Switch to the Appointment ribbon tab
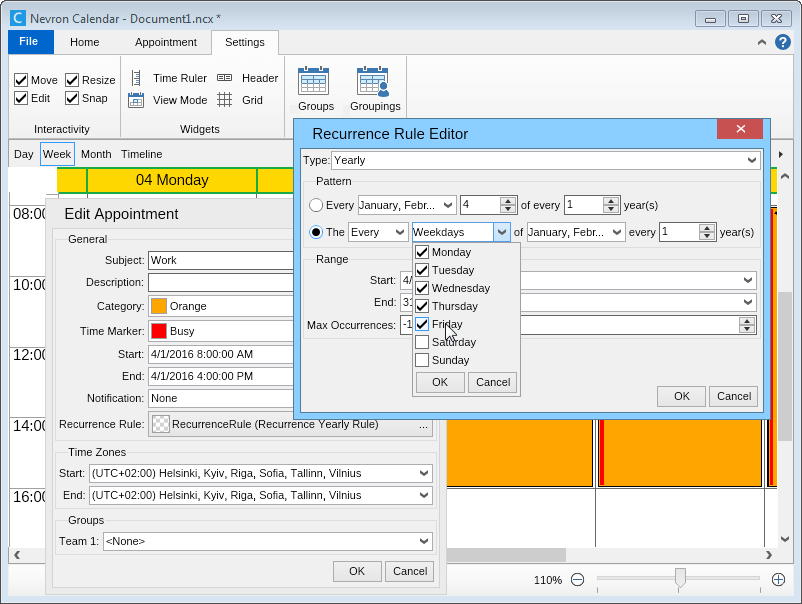802x604 pixels. 166,42
